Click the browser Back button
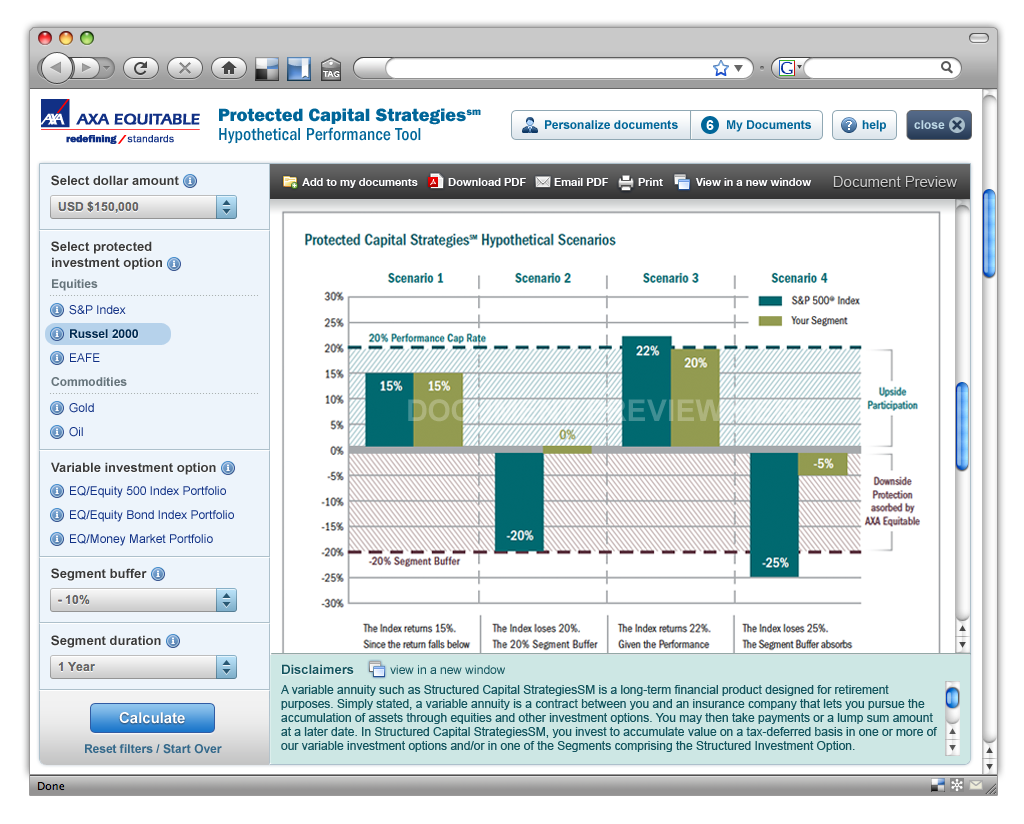Image resolution: width=1024 pixels, height=824 pixels. pyautogui.click(x=56, y=68)
